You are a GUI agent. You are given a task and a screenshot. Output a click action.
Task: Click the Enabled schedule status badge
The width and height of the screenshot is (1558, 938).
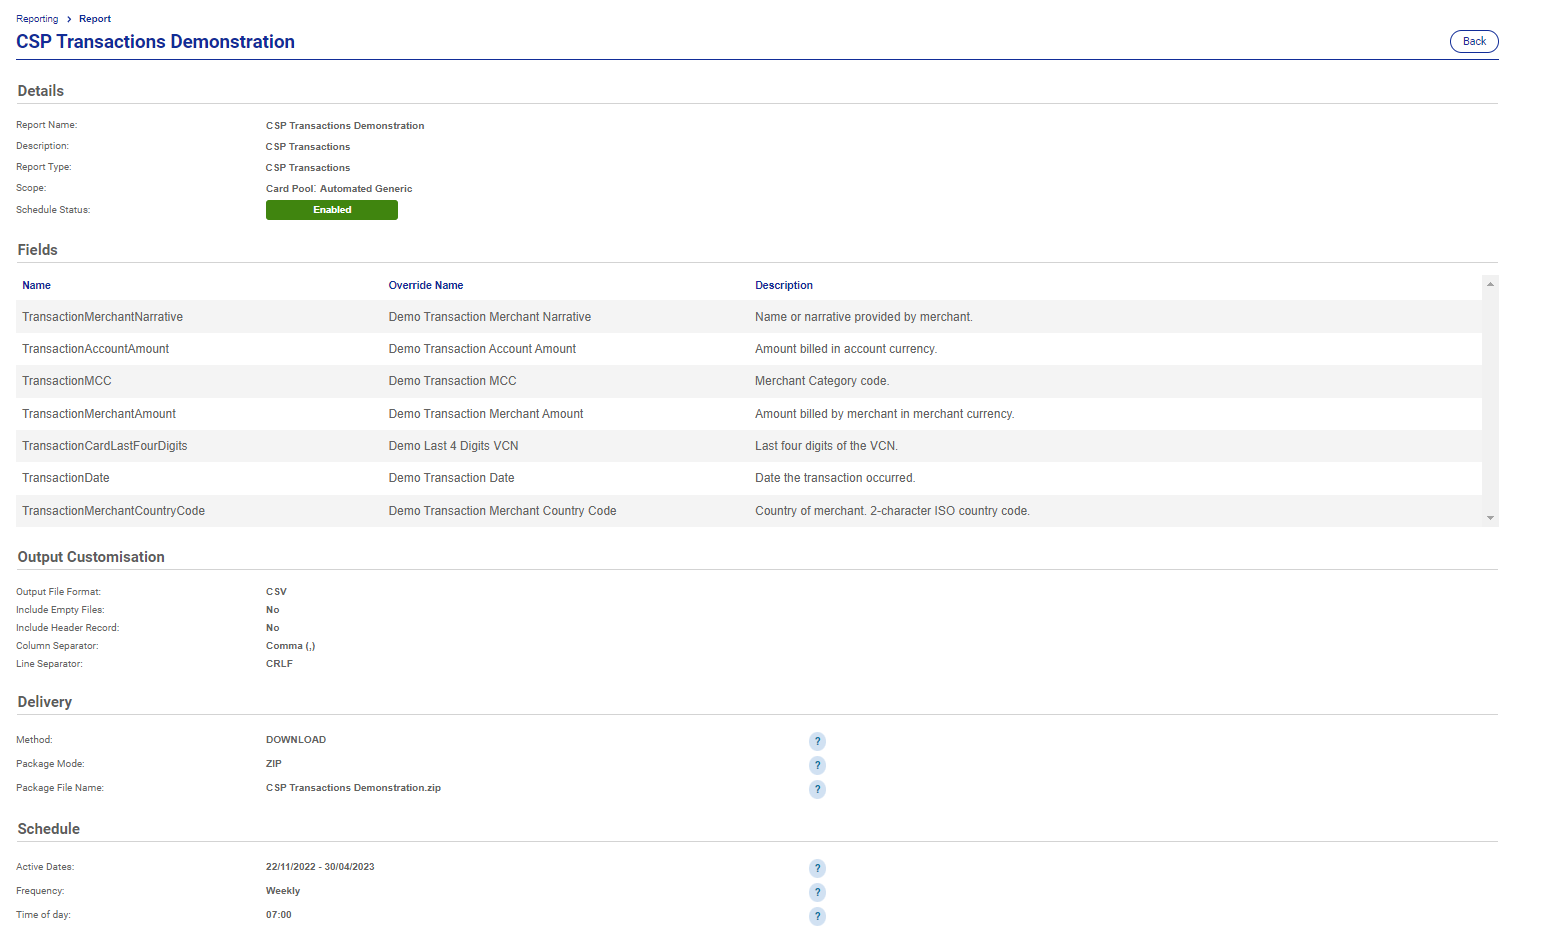(x=332, y=210)
